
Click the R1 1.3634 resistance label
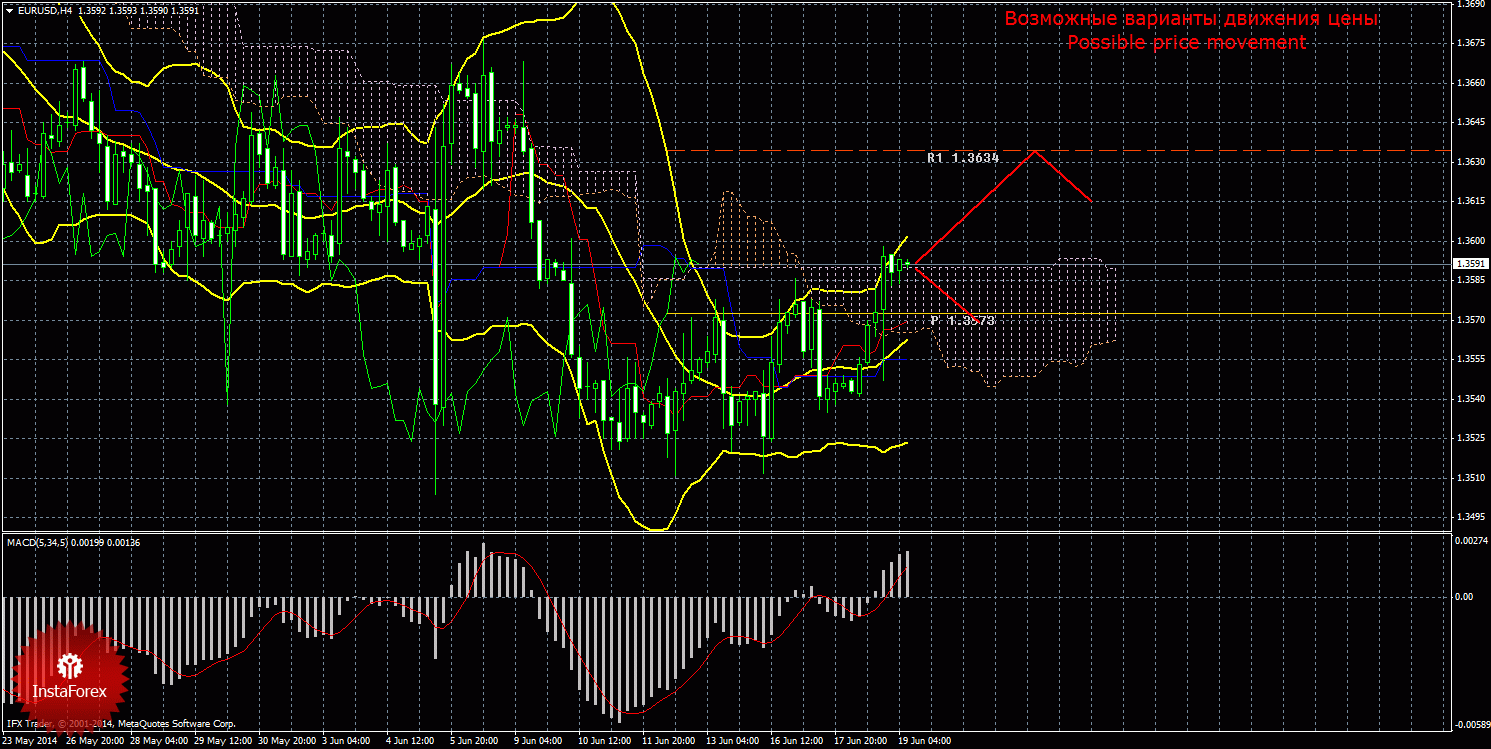click(x=963, y=158)
